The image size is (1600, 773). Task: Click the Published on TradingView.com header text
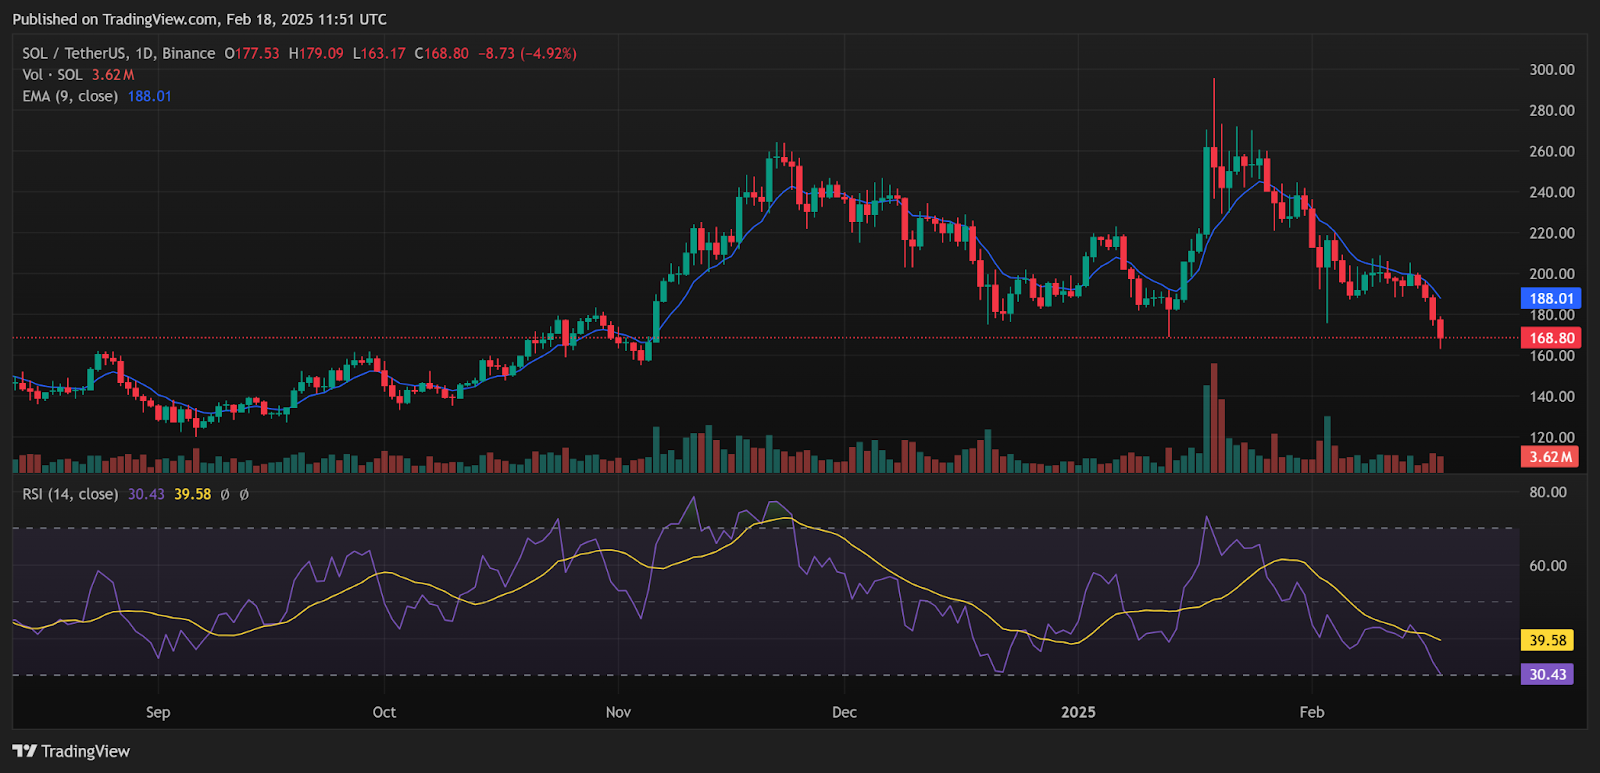click(x=199, y=19)
